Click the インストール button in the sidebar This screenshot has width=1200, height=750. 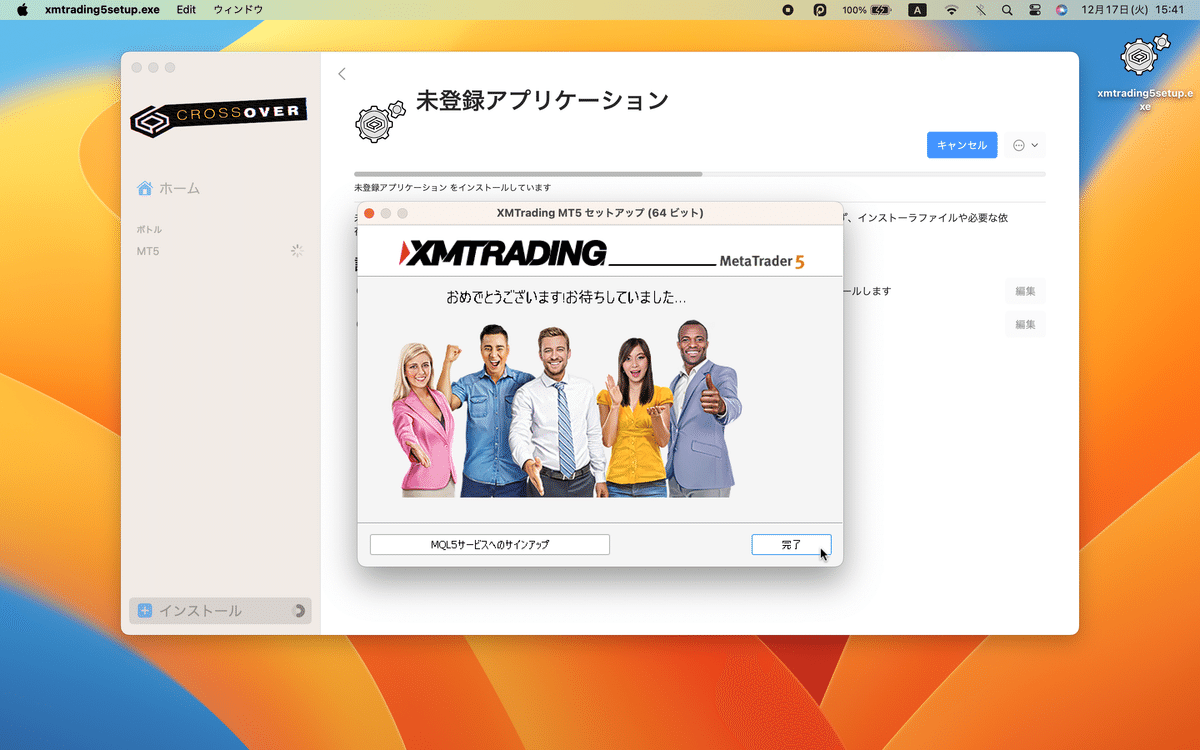click(220, 610)
